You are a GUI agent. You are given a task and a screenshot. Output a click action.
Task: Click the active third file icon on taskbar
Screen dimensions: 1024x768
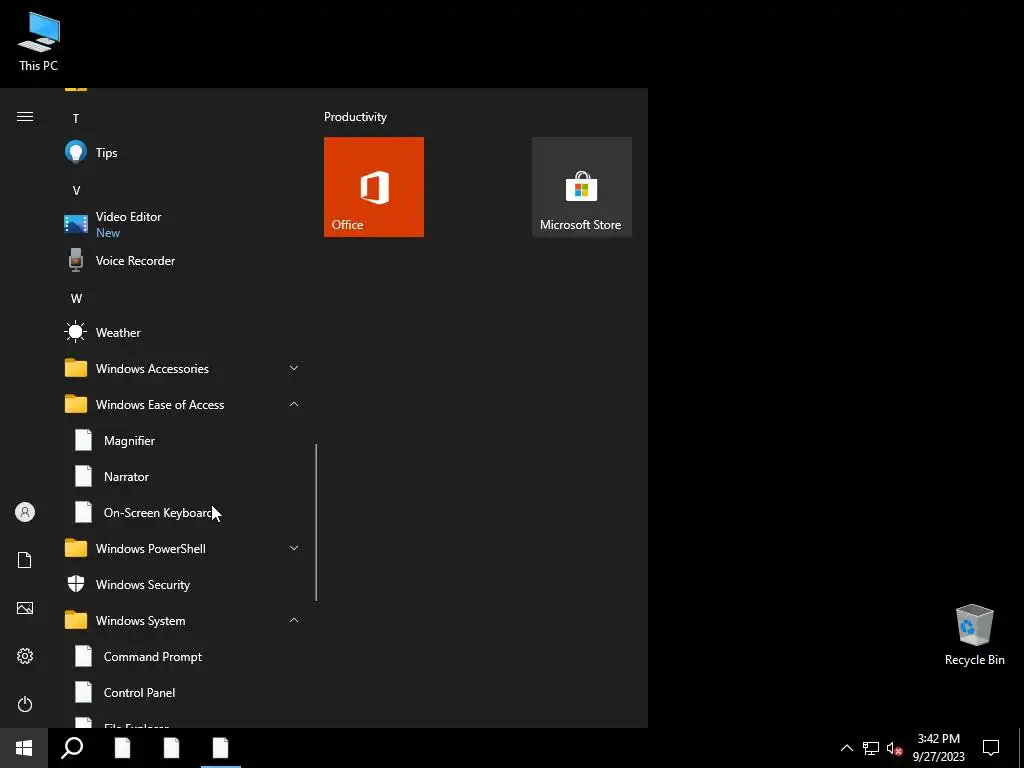point(221,748)
